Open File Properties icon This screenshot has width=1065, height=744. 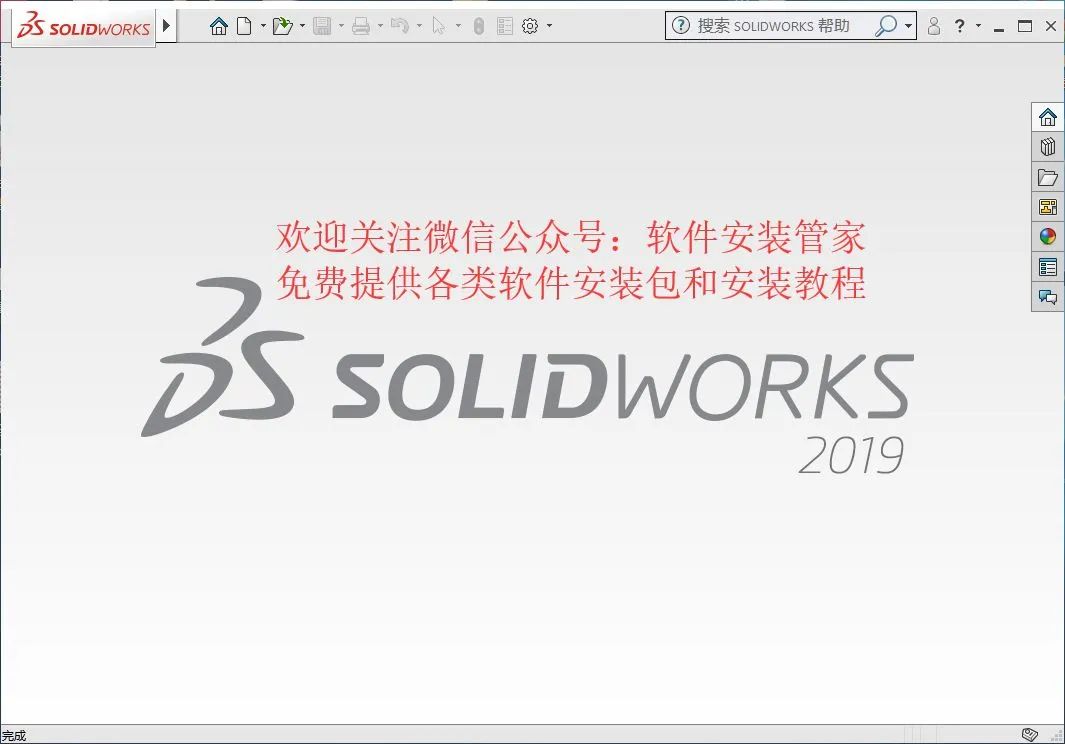point(505,26)
